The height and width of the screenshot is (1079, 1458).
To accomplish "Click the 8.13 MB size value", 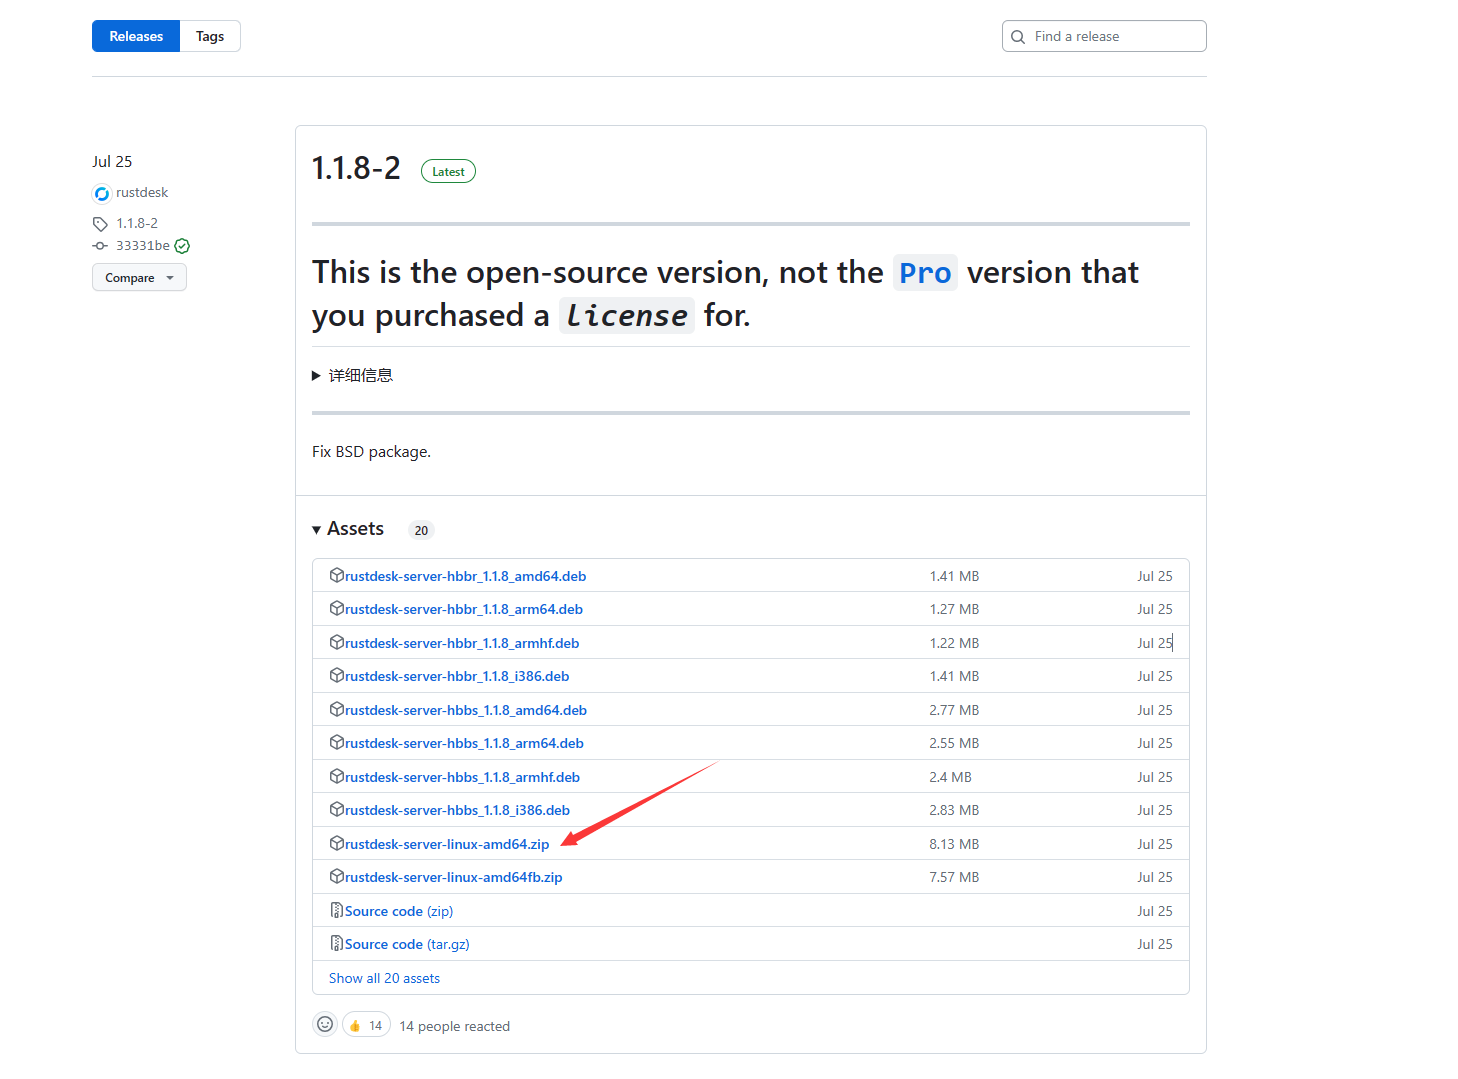I will tap(954, 844).
